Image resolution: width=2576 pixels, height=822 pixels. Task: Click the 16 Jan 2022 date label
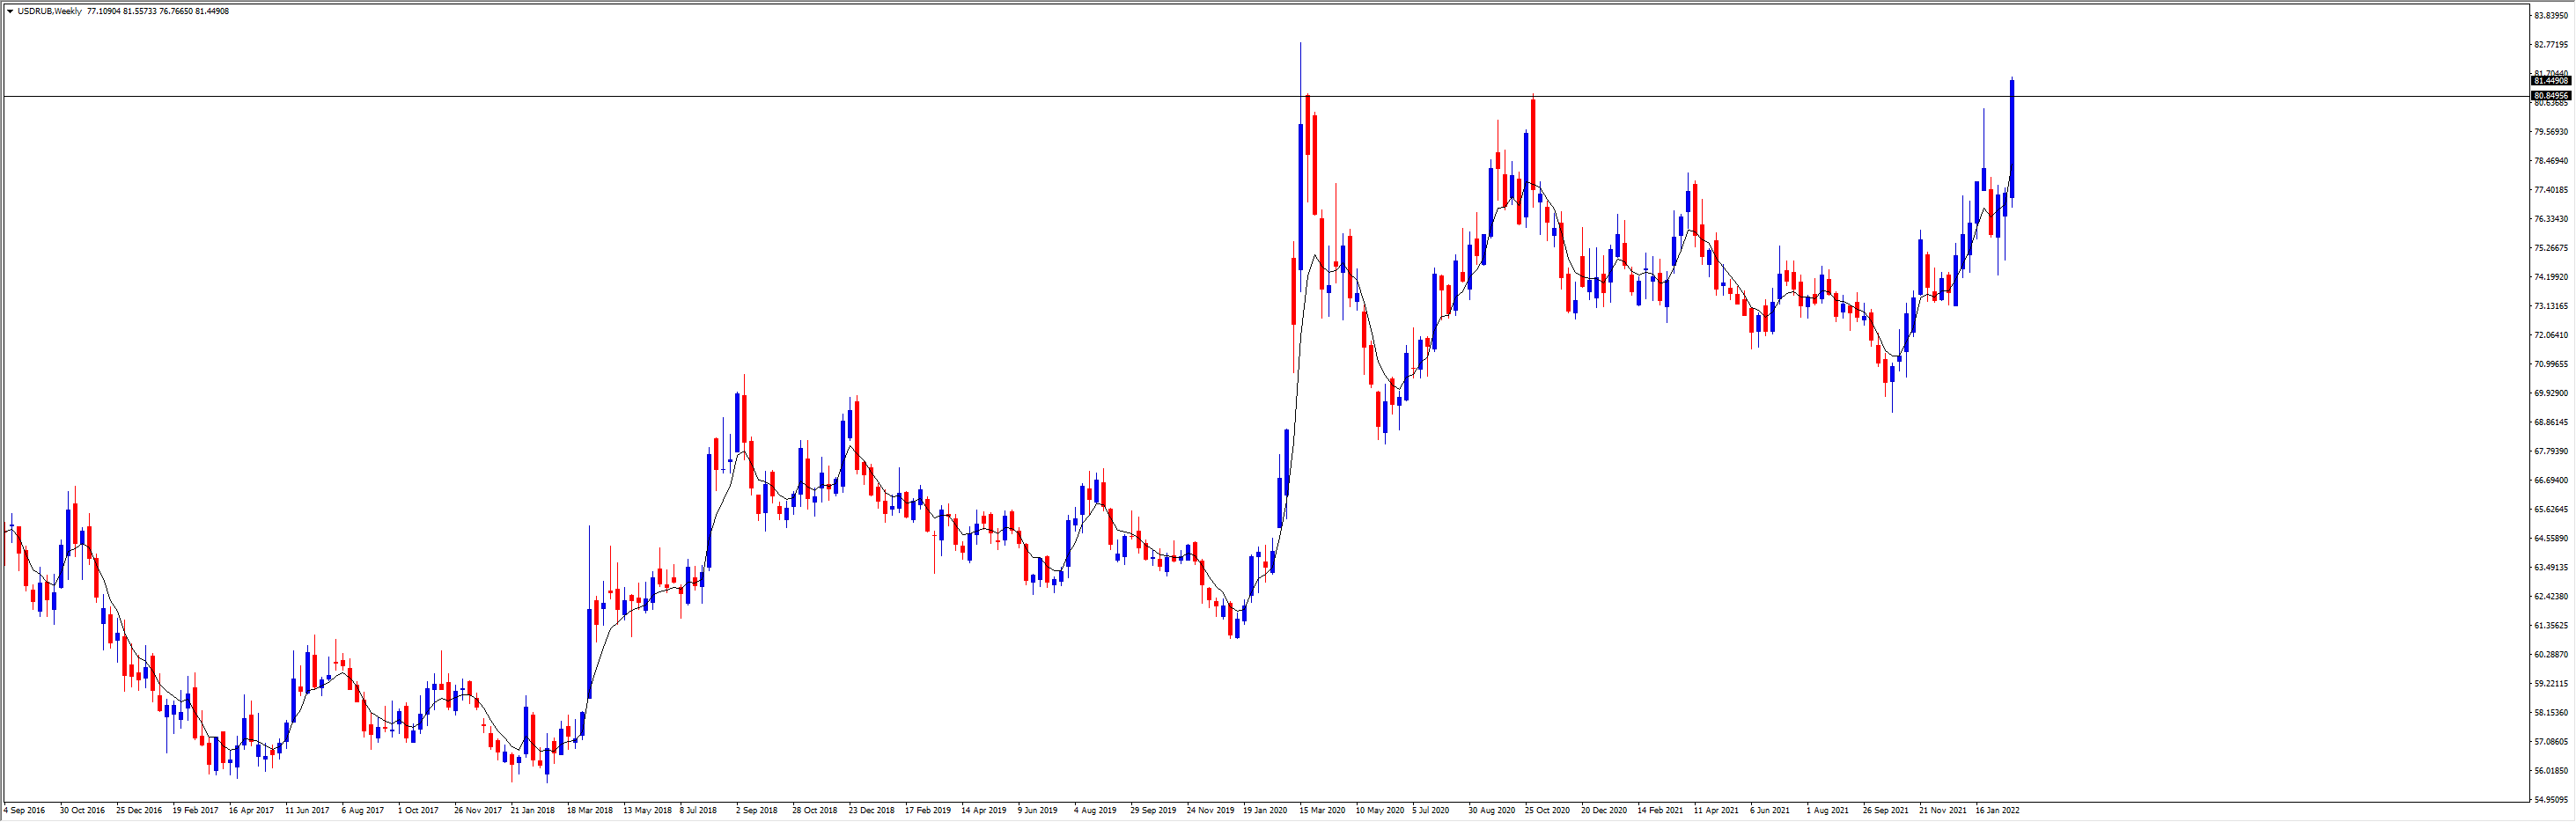1997,811
